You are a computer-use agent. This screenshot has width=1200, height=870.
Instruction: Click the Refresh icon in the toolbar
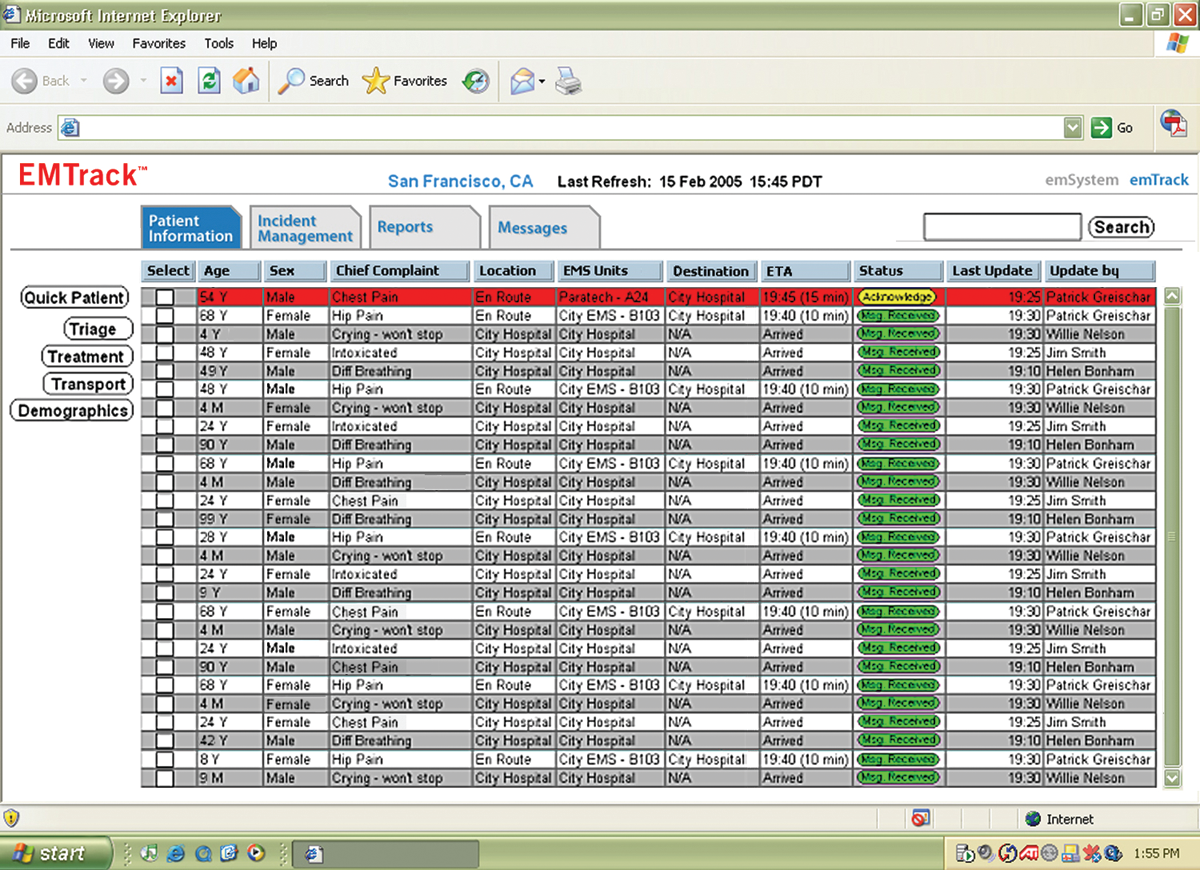[209, 82]
